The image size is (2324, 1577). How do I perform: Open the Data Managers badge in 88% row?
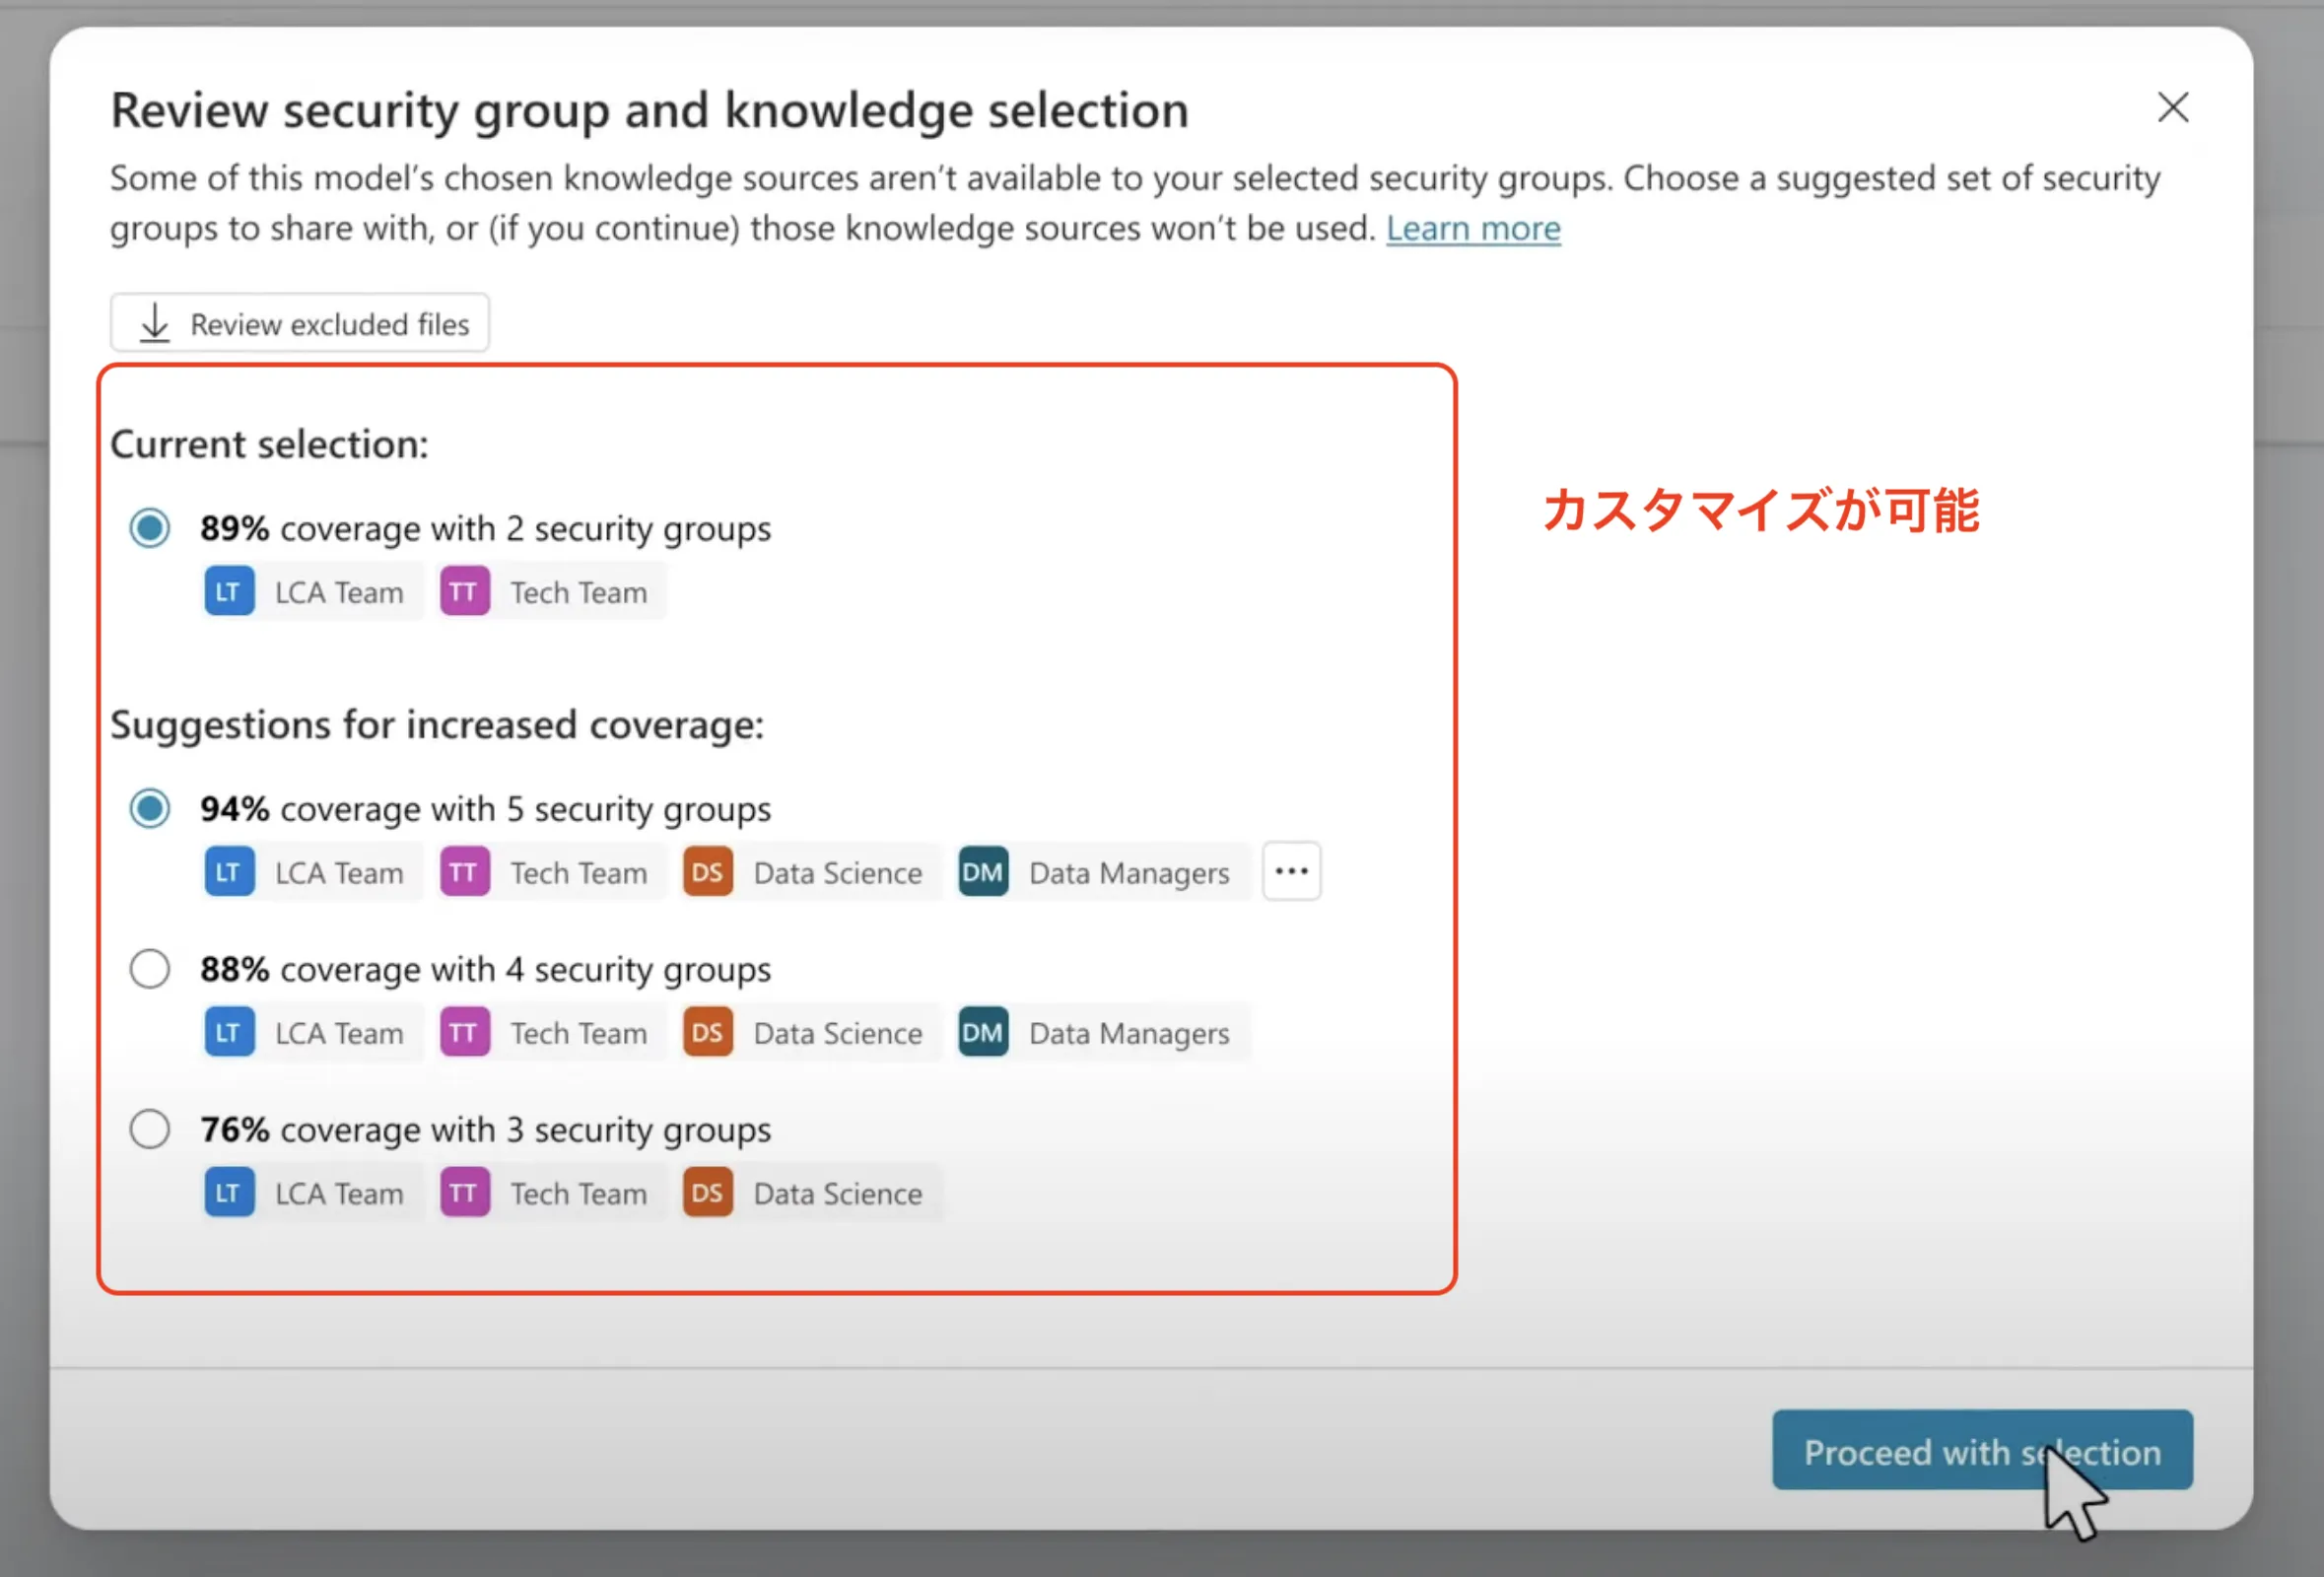click(1100, 1032)
